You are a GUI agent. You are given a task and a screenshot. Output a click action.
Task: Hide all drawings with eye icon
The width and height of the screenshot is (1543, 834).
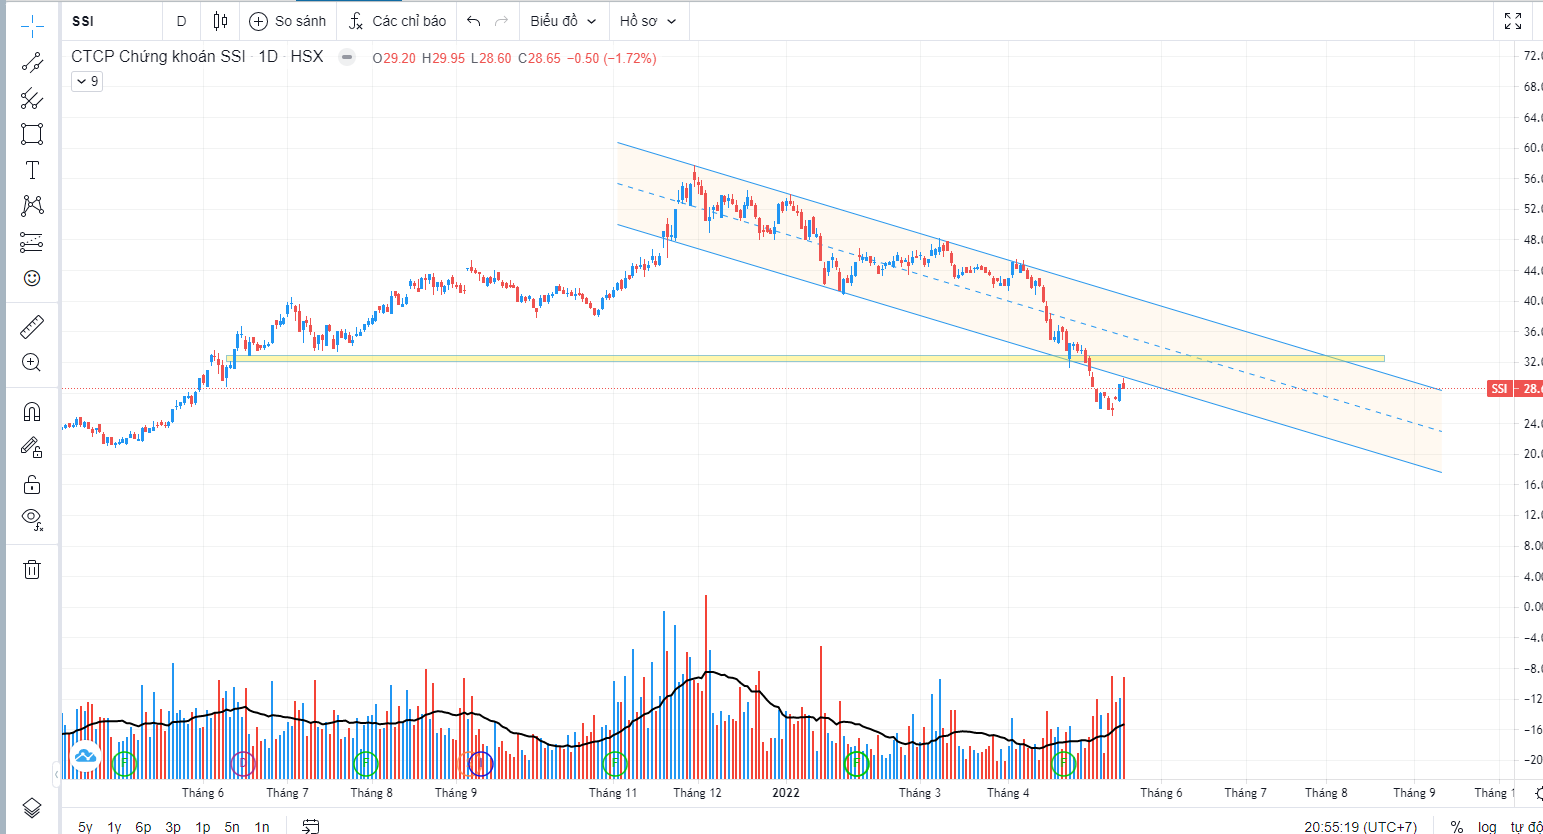pyautogui.click(x=32, y=519)
